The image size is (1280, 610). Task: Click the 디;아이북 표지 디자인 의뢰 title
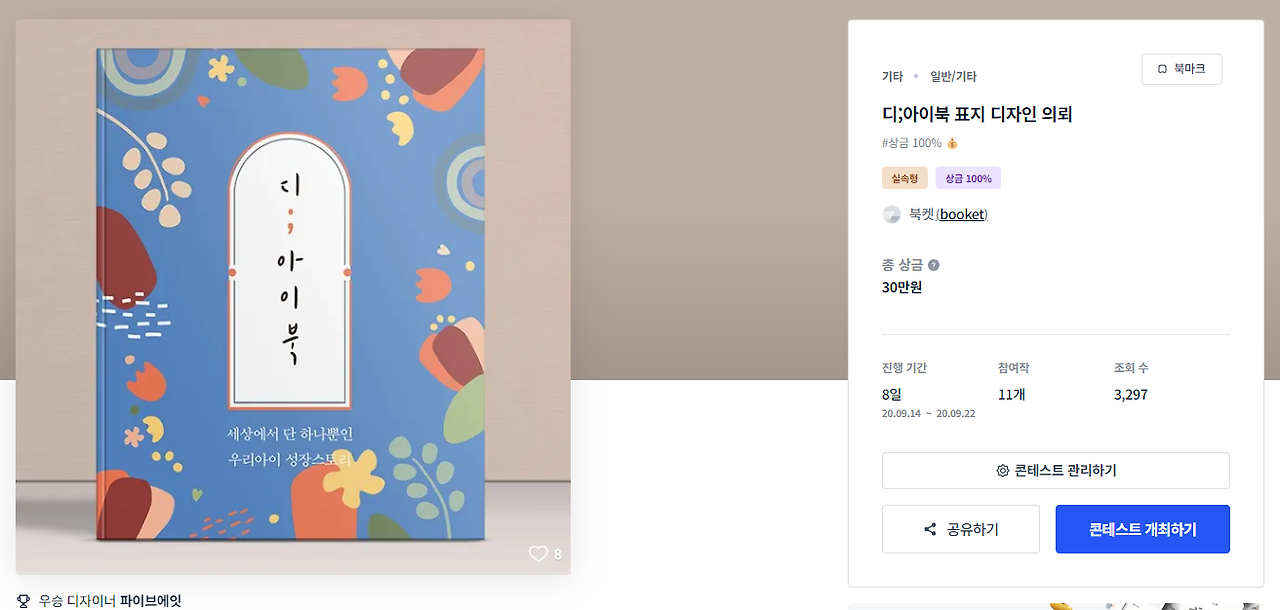(x=977, y=114)
